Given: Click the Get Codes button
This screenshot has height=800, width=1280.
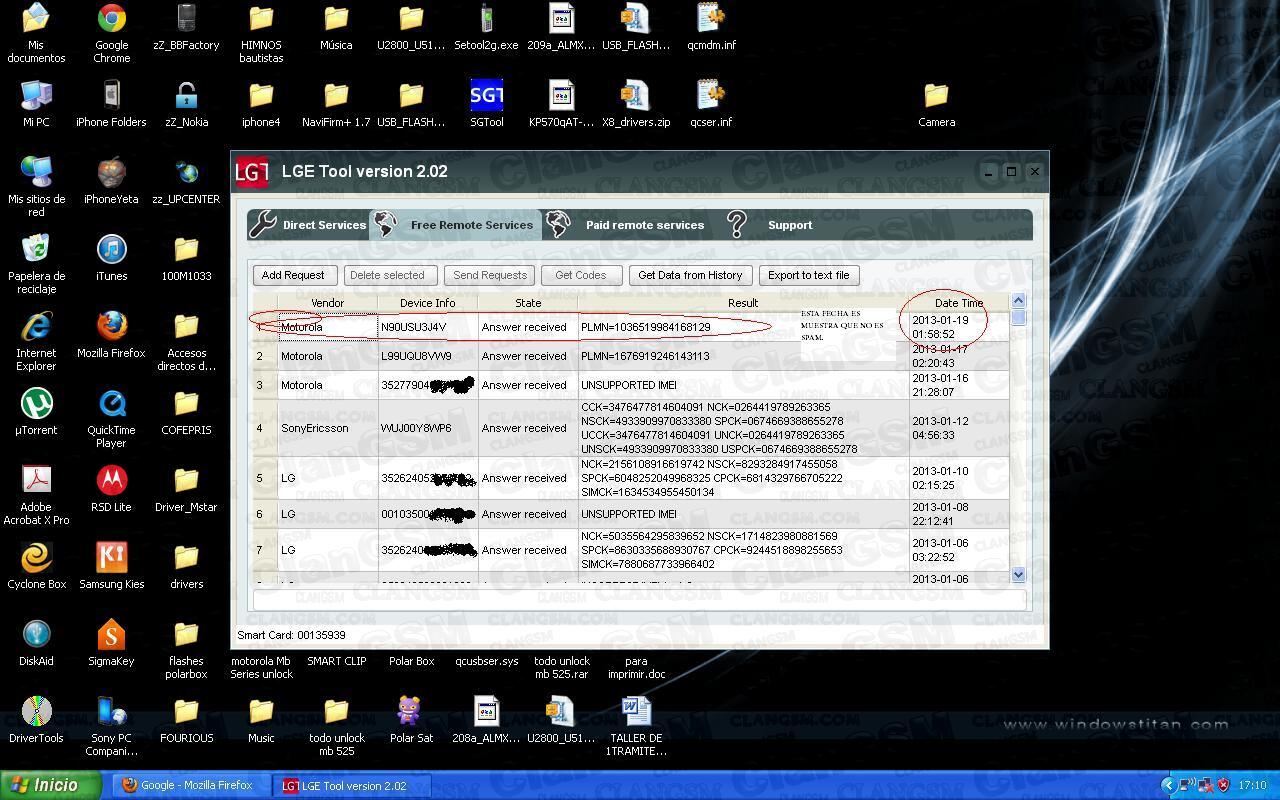Looking at the screenshot, I should pyautogui.click(x=581, y=275).
